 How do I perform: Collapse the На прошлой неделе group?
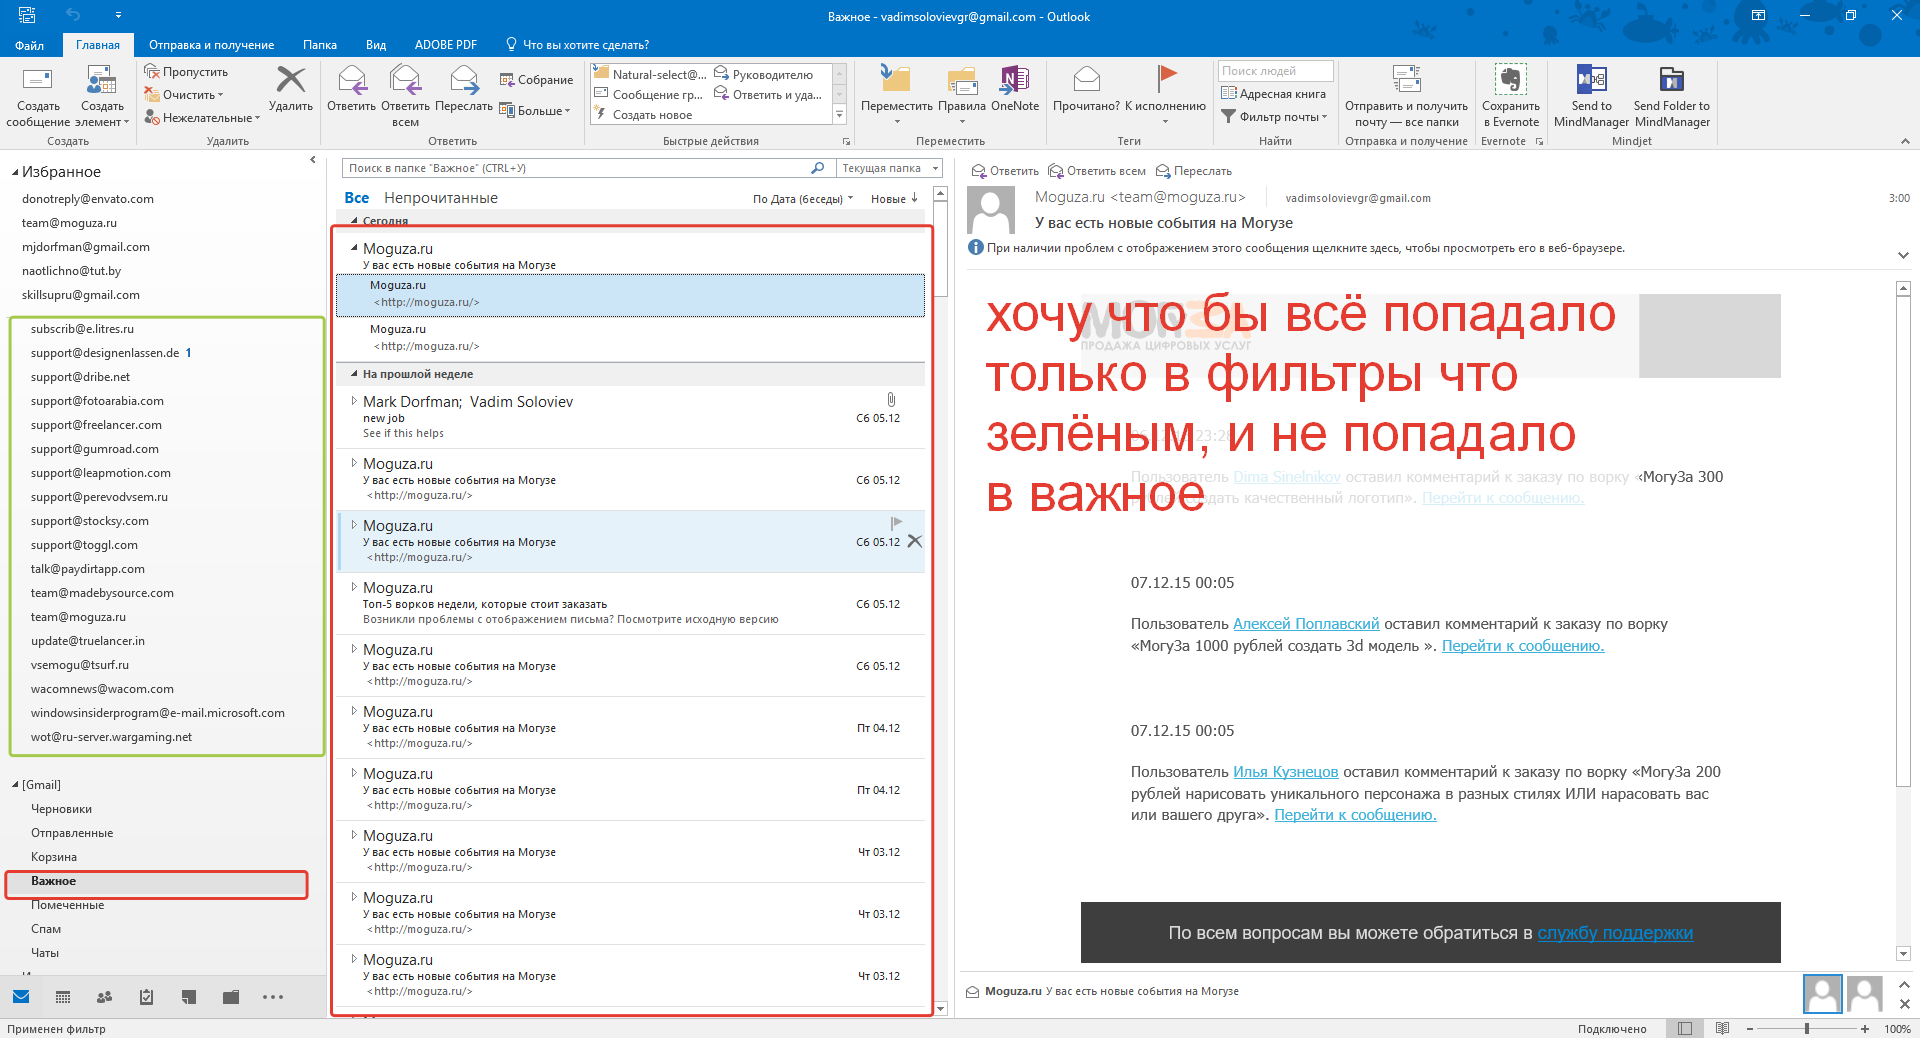[x=354, y=374]
